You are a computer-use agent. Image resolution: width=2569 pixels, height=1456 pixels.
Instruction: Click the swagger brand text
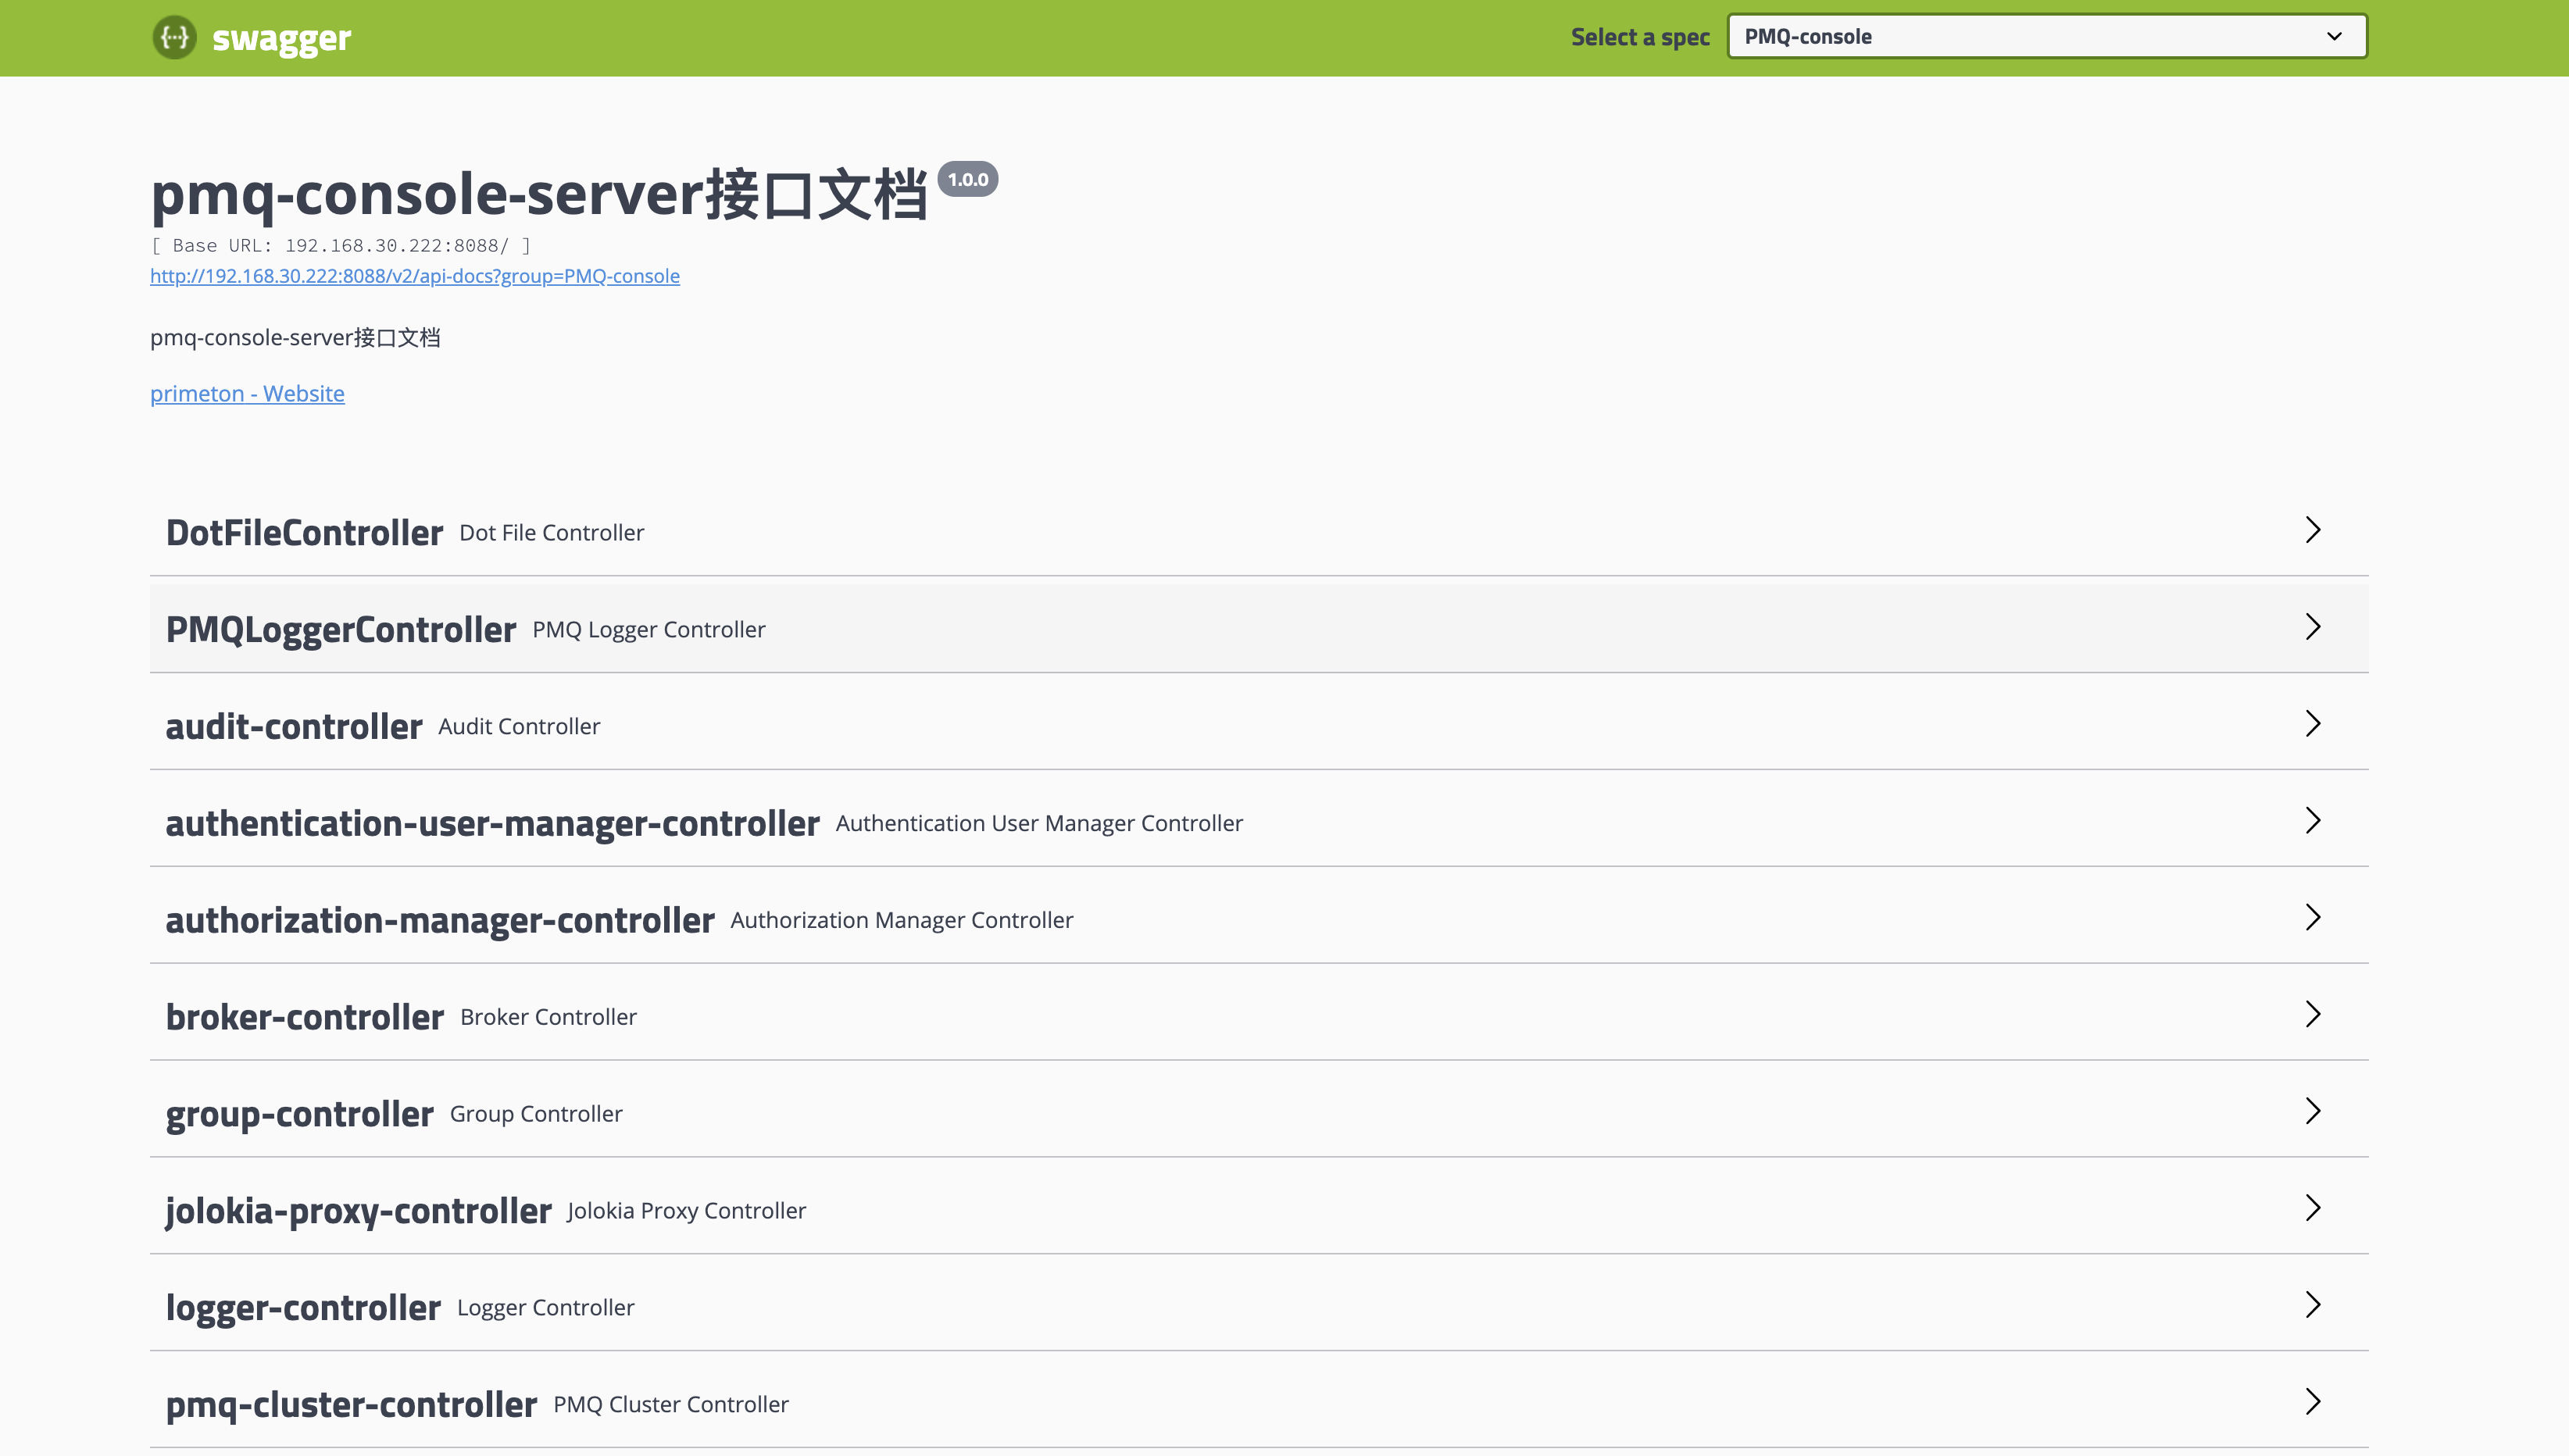tap(281, 38)
